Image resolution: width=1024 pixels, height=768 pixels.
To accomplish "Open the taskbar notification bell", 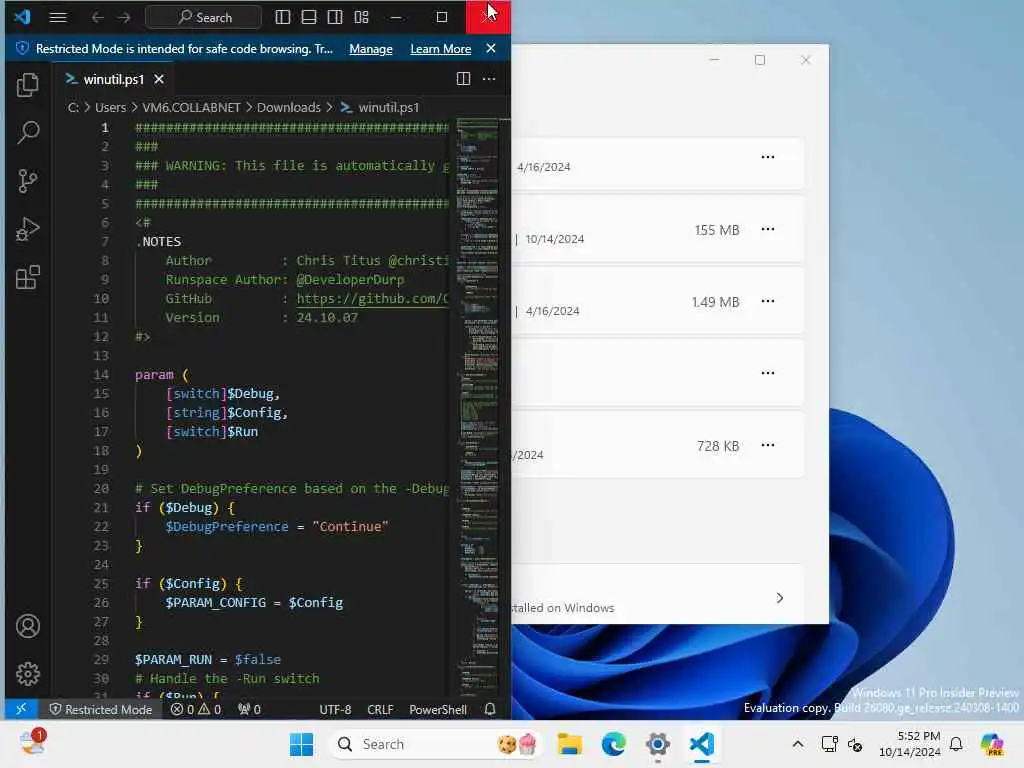I will pos(956,744).
